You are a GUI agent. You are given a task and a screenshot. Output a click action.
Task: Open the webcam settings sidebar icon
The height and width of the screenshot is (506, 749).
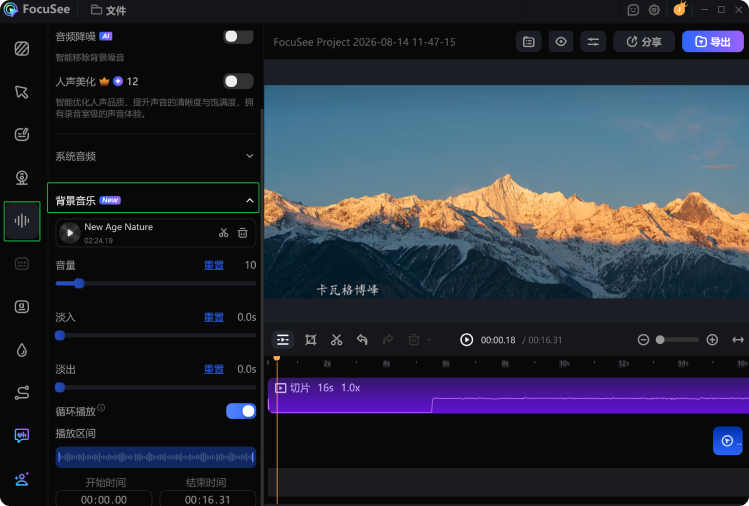[22, 178]
